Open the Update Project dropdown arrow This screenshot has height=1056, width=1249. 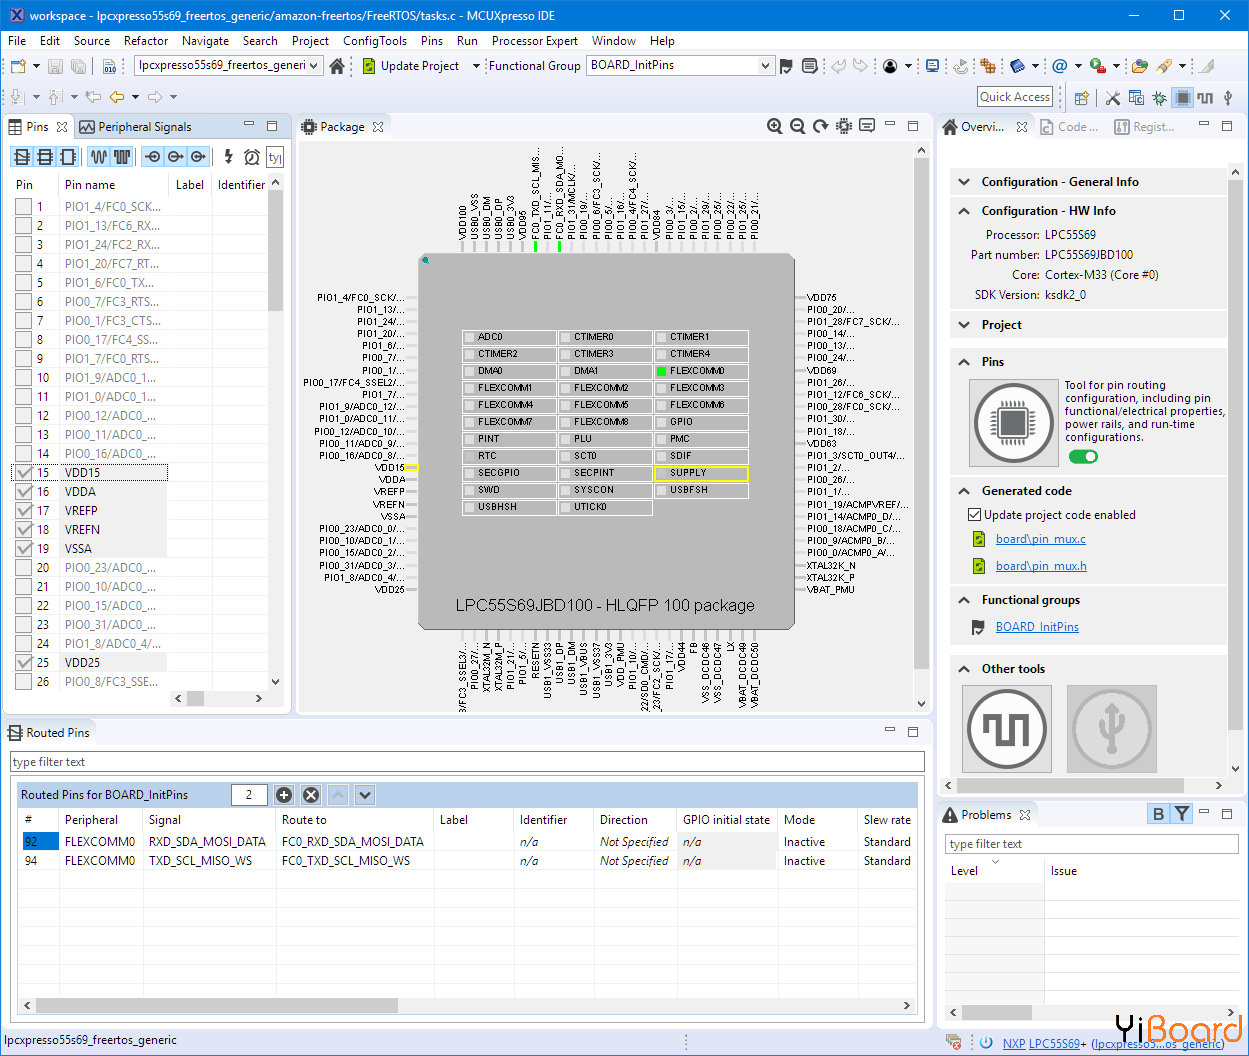pyautogui.click(x=476, y=66)
